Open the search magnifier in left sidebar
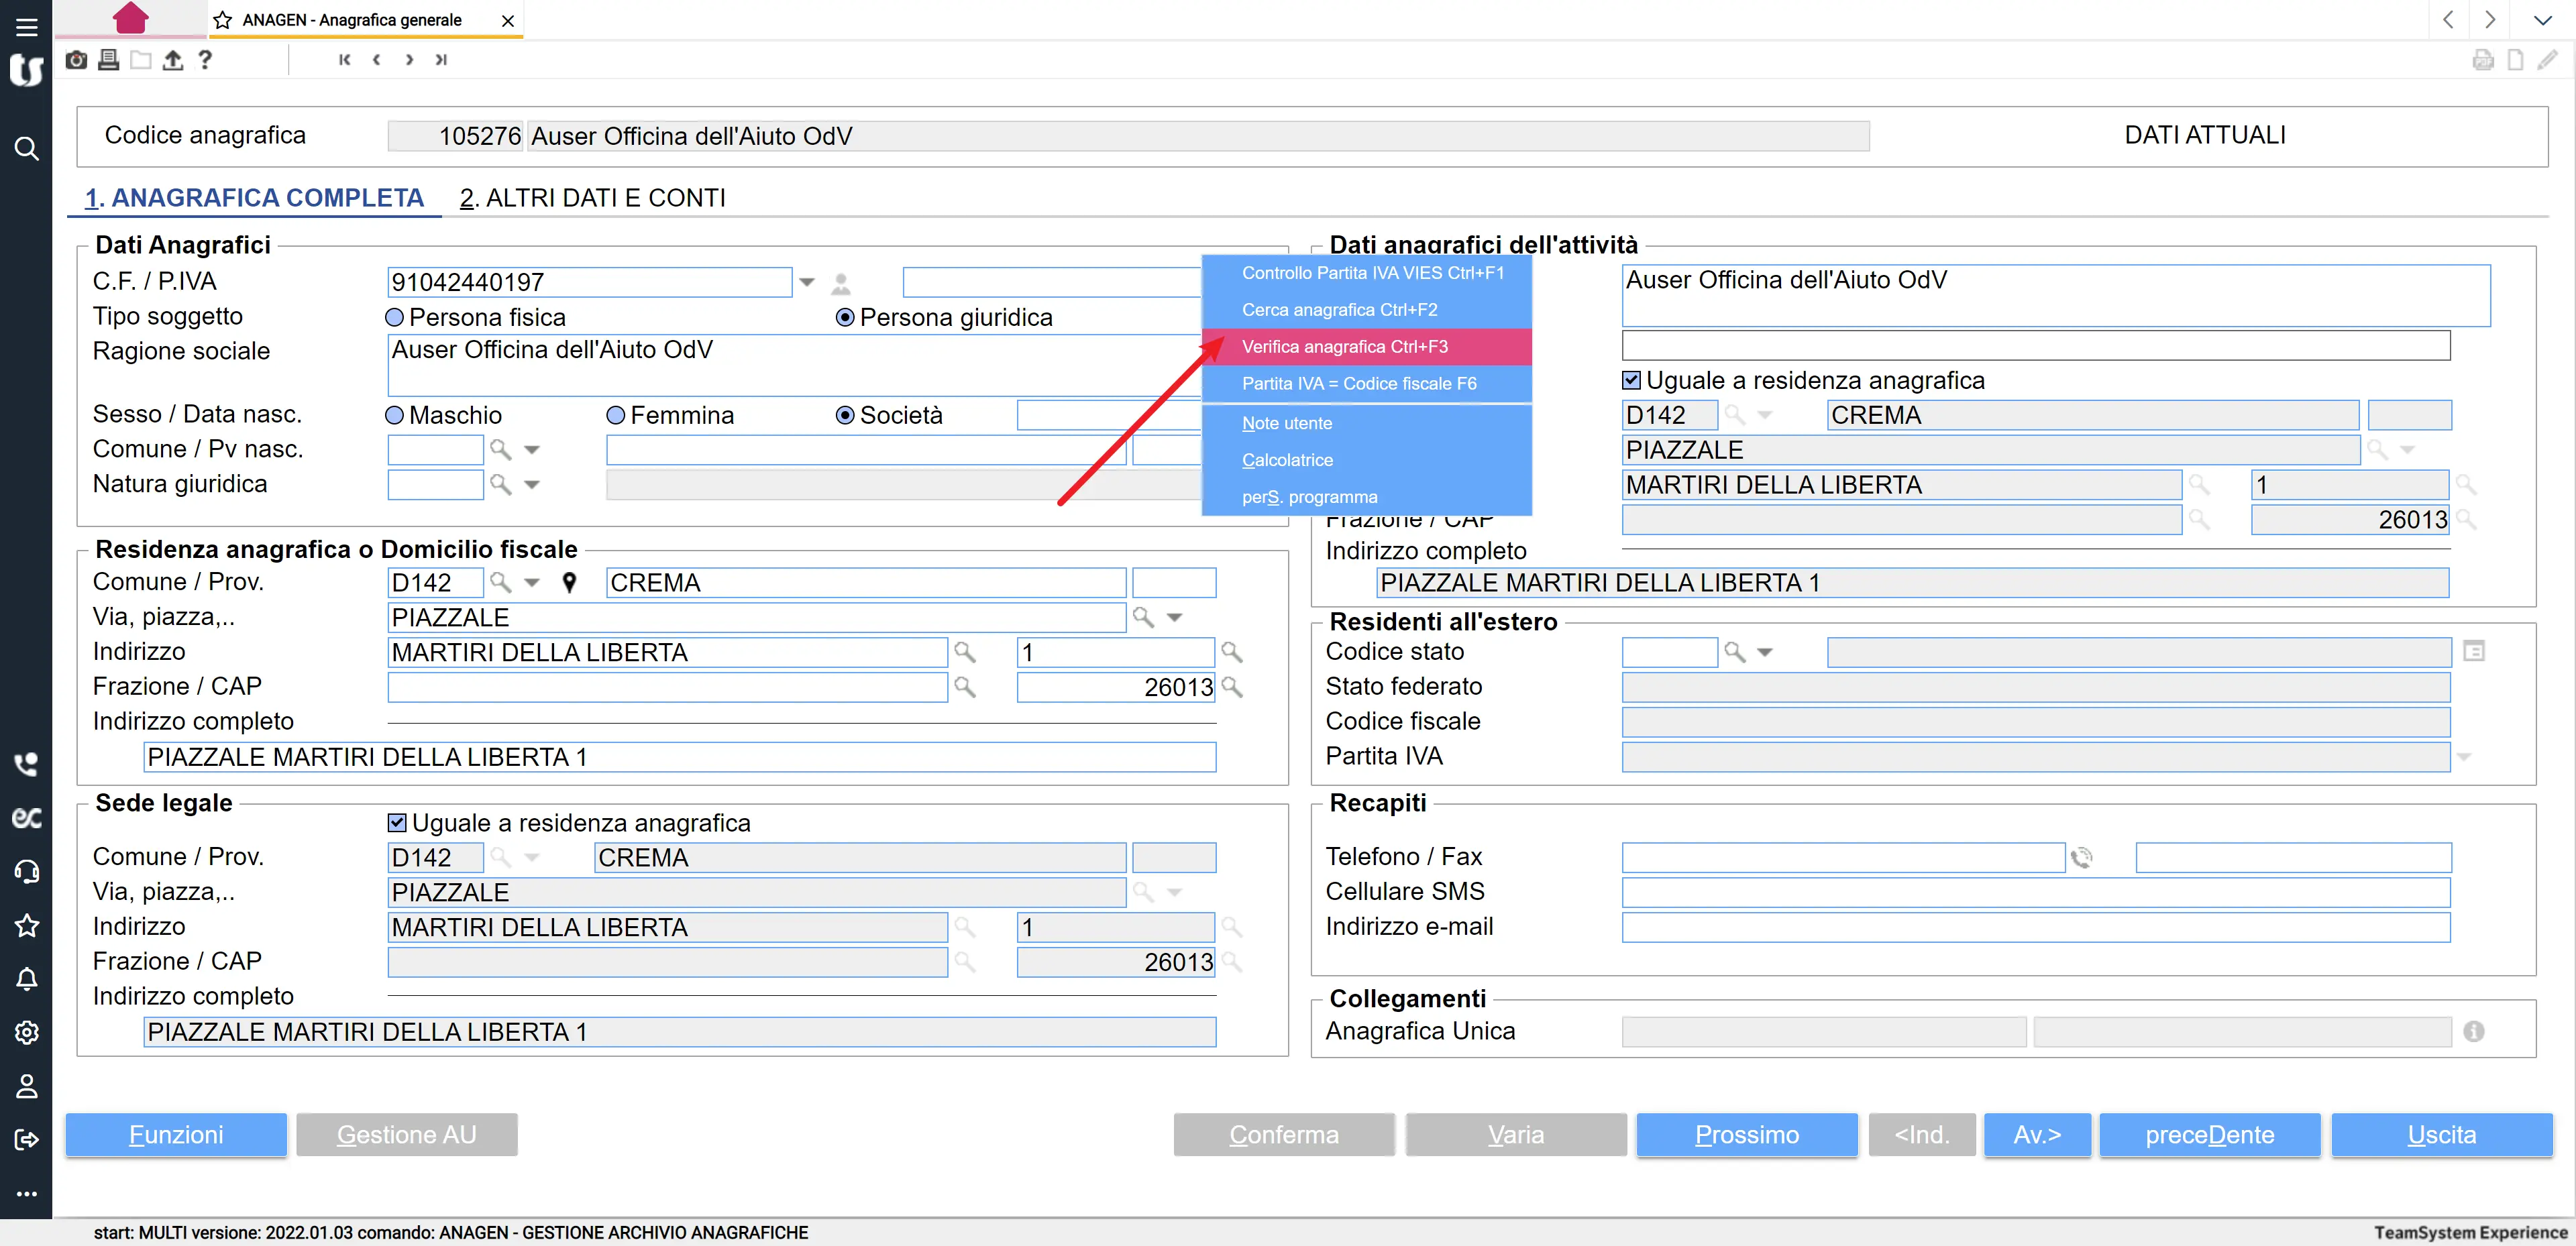Screen dimensions: 2576x1246 [x=27, y=149]
